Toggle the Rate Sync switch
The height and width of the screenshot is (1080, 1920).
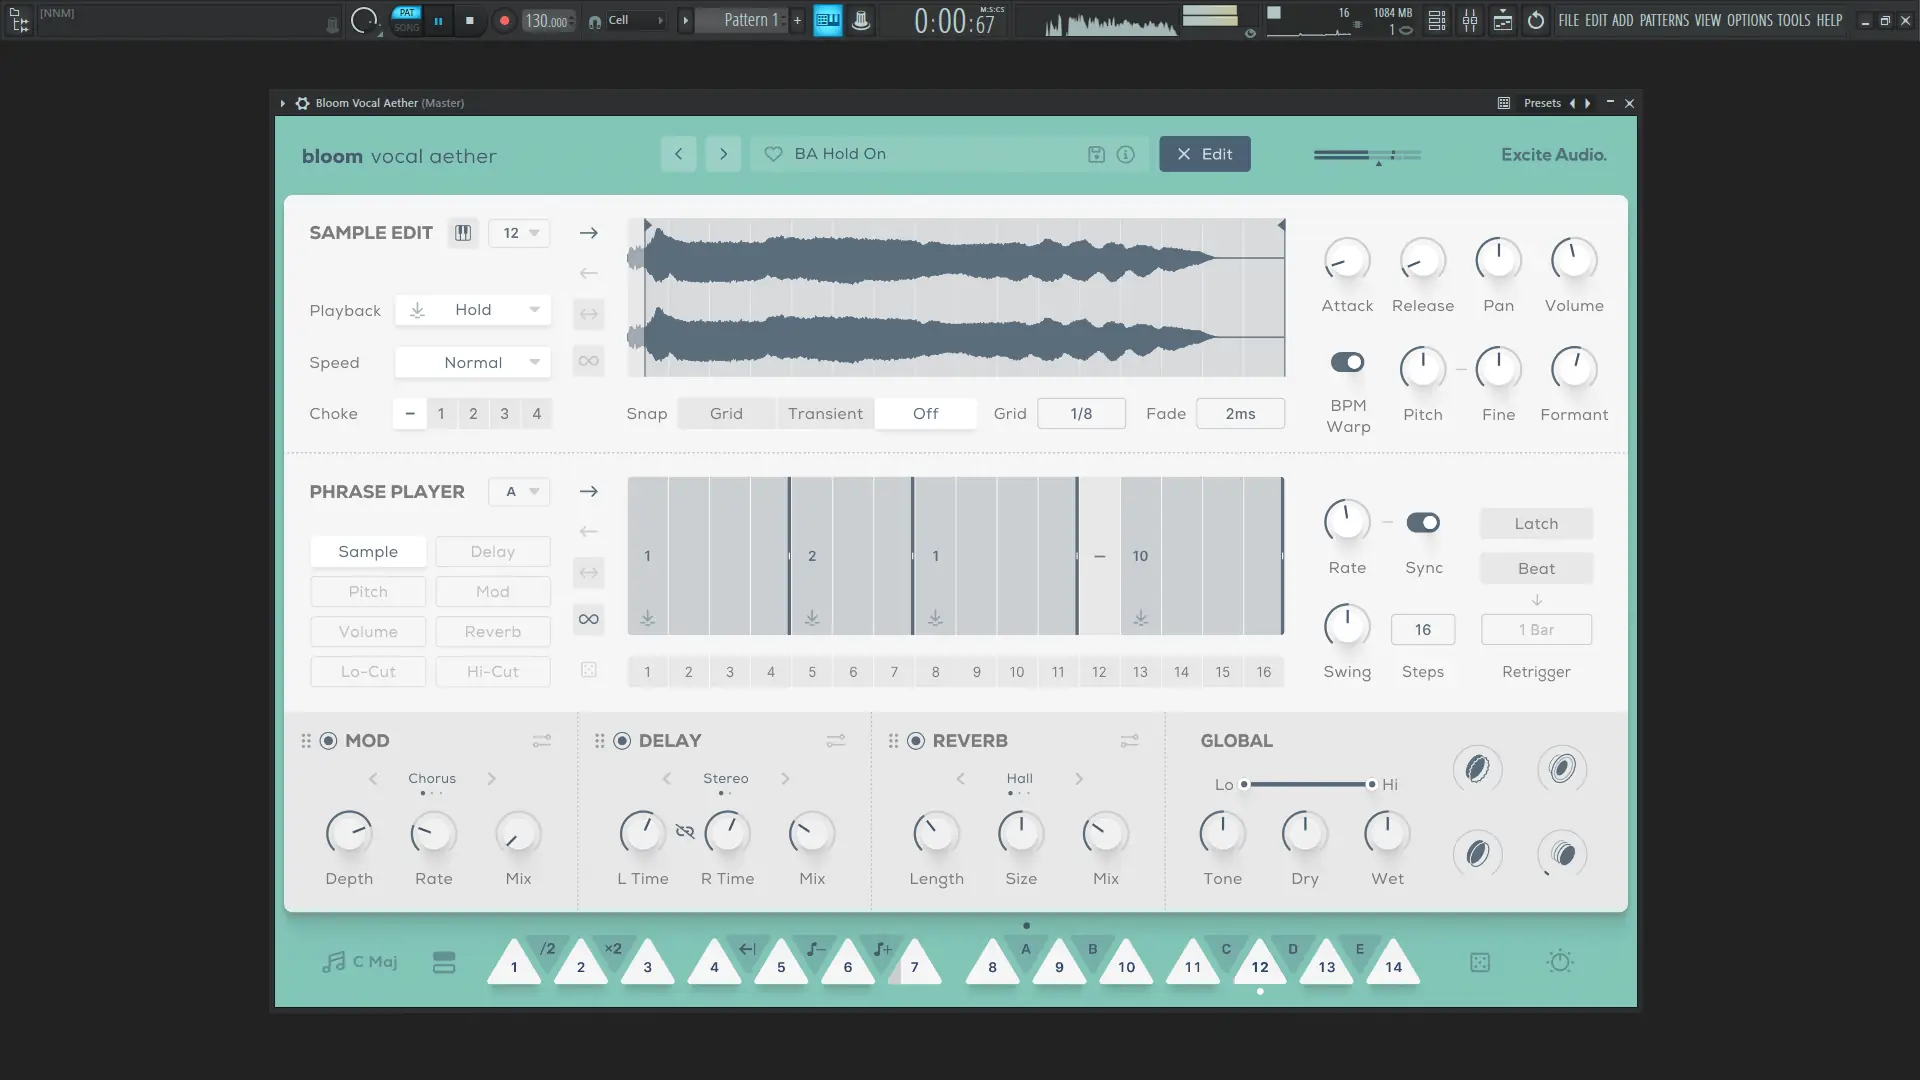tap(1423, 523)
